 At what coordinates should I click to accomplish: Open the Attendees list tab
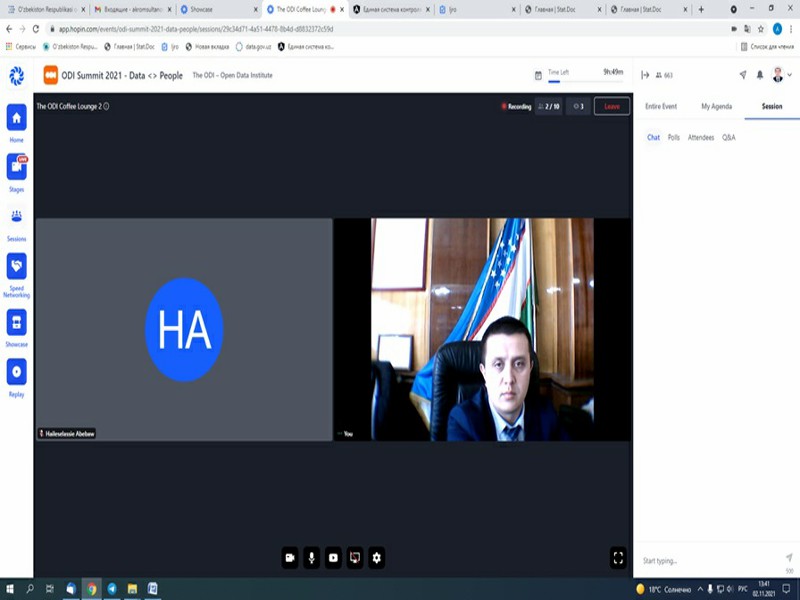pos(701,137)
